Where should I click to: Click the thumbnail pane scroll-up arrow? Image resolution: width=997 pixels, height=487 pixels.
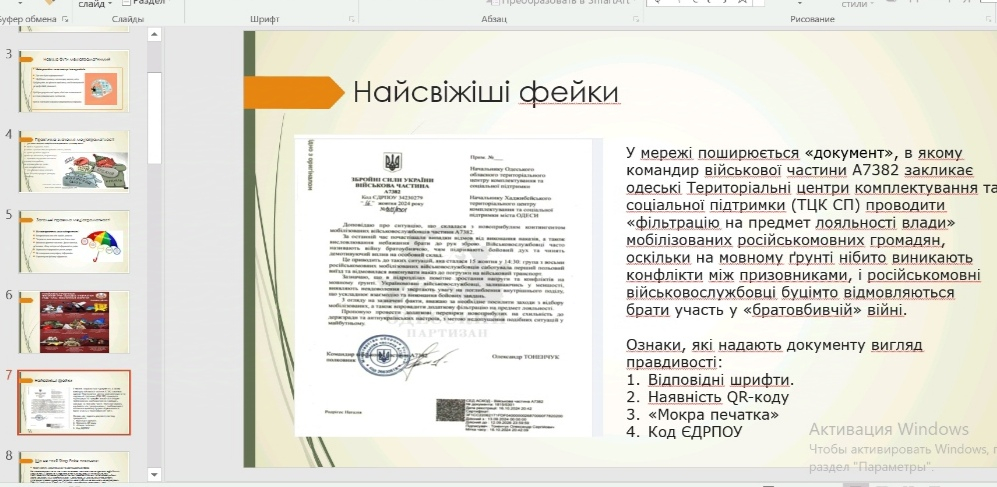155,34
